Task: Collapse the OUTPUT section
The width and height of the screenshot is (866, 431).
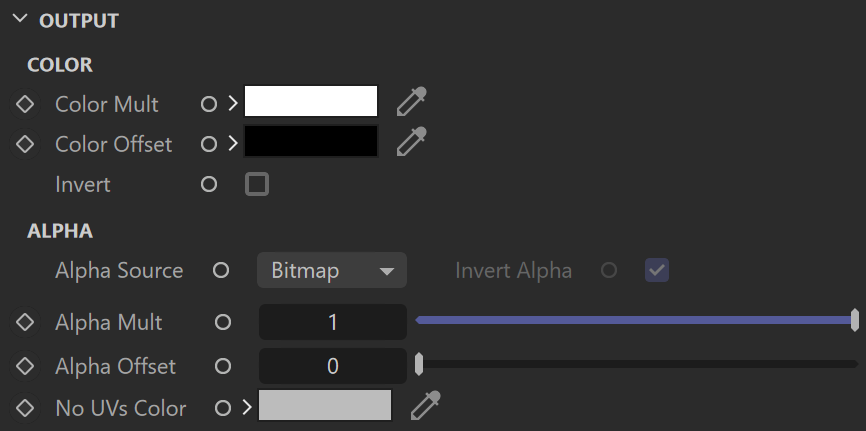Action: 20,18
